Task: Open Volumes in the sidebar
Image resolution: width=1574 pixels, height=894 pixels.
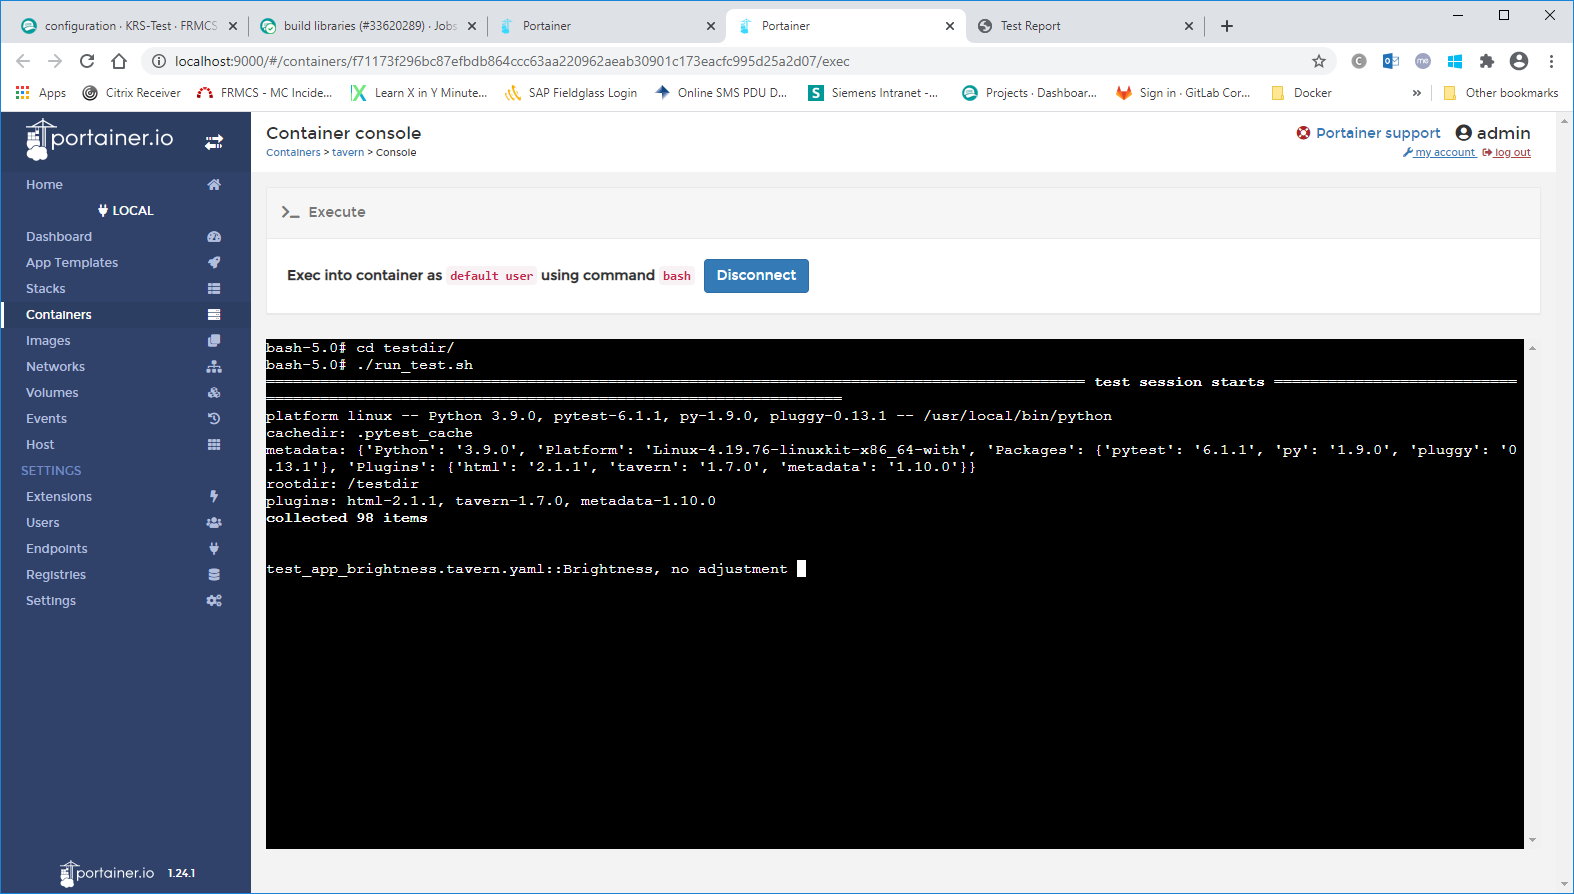Action: pos(125,393)
